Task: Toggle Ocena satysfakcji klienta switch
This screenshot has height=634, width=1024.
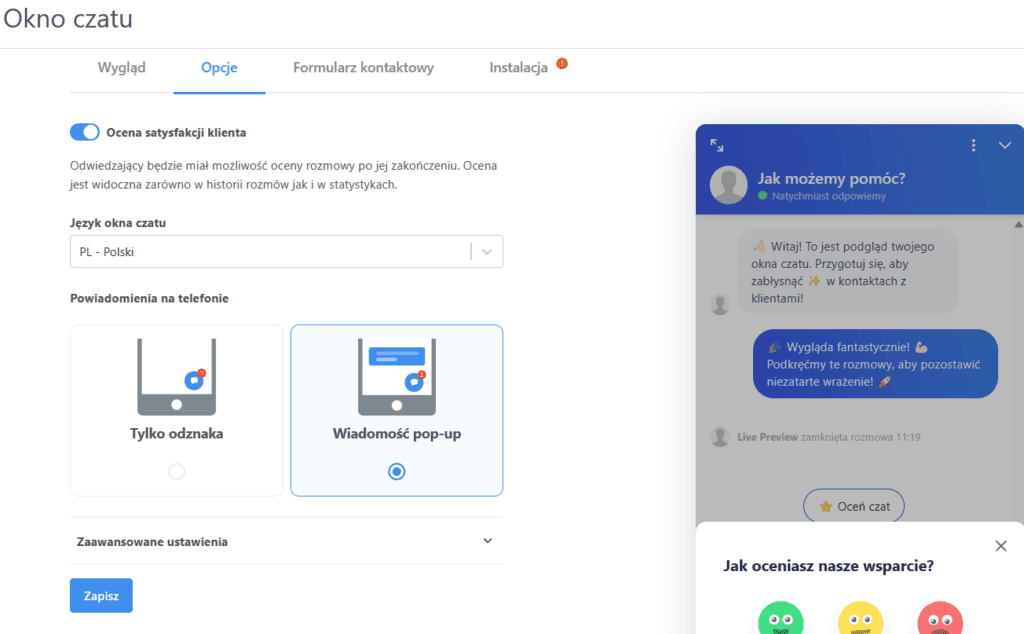Action: [85, 132]
